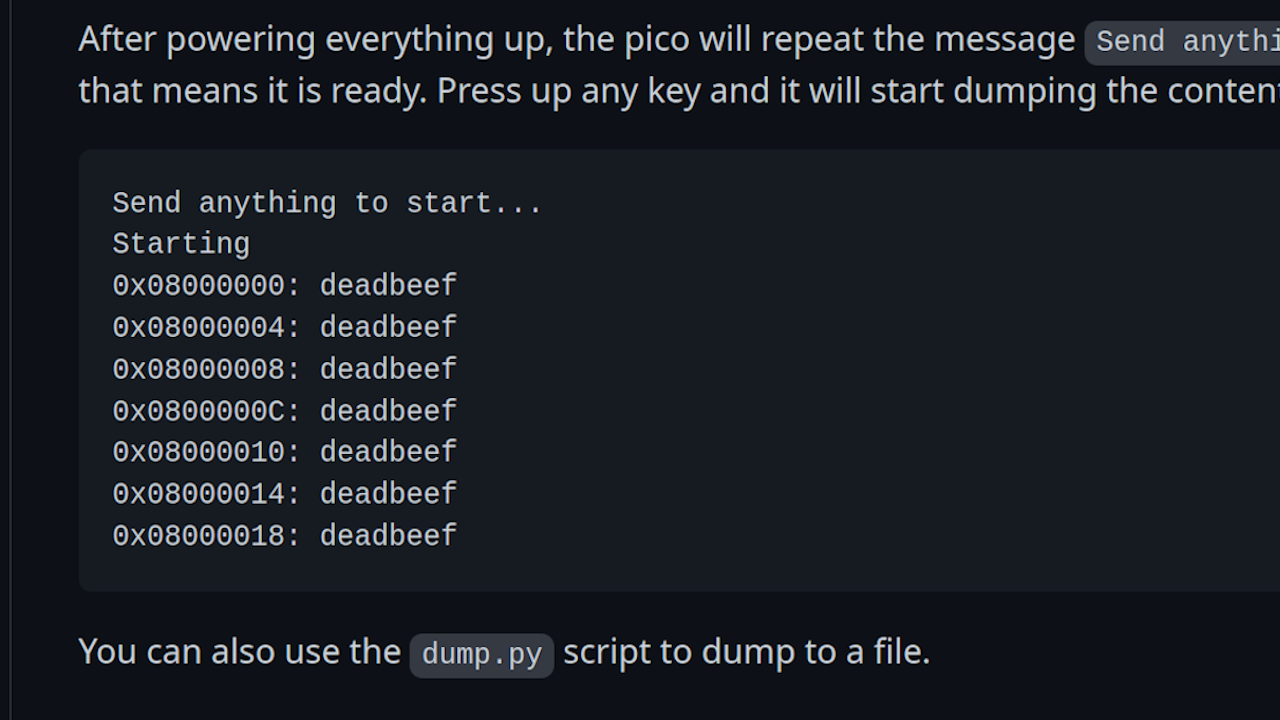Click the Send anything to start... output line

(327, 203)
